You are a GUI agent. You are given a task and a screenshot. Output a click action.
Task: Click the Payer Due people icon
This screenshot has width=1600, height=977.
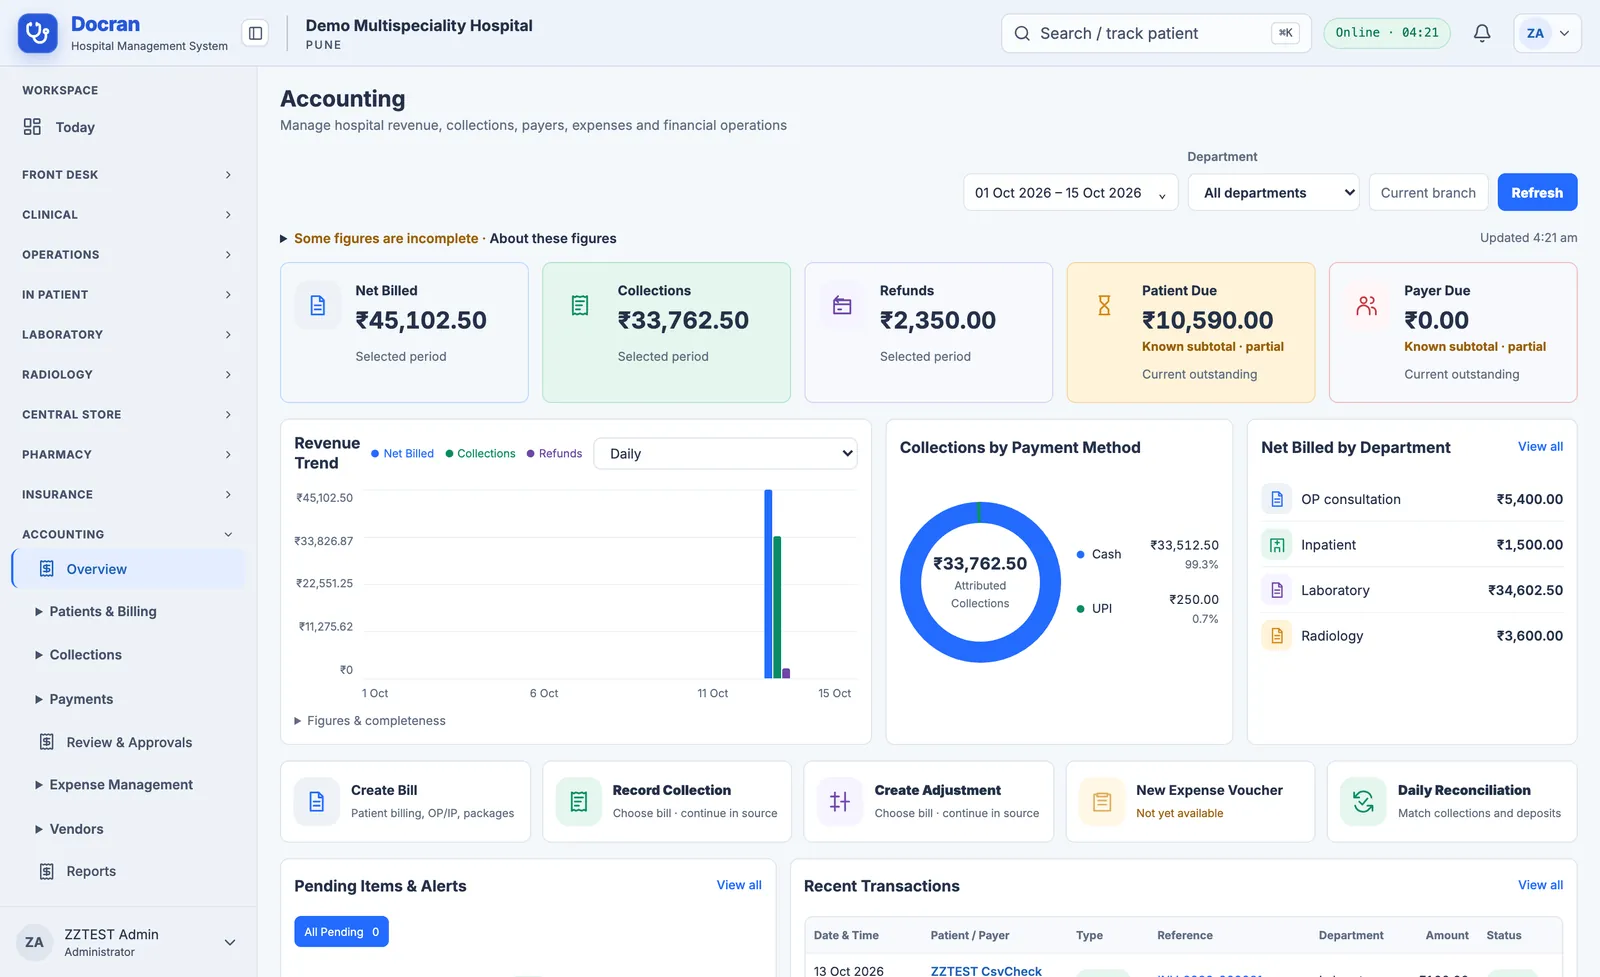1366,305
